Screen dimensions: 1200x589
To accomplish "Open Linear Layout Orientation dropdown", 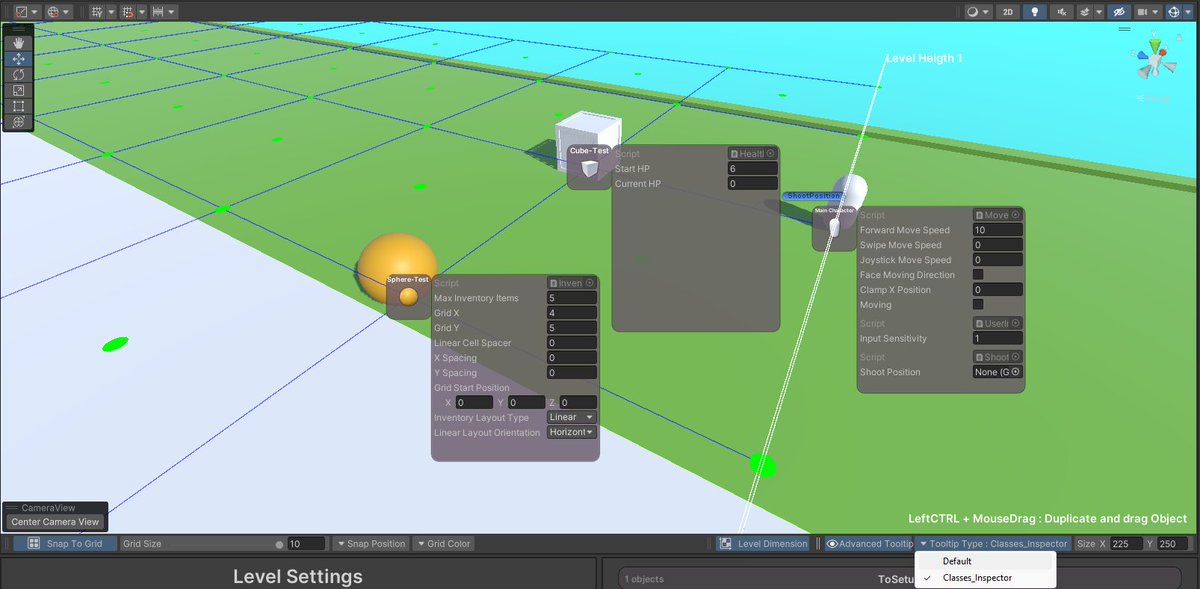I will pos(571,432).
